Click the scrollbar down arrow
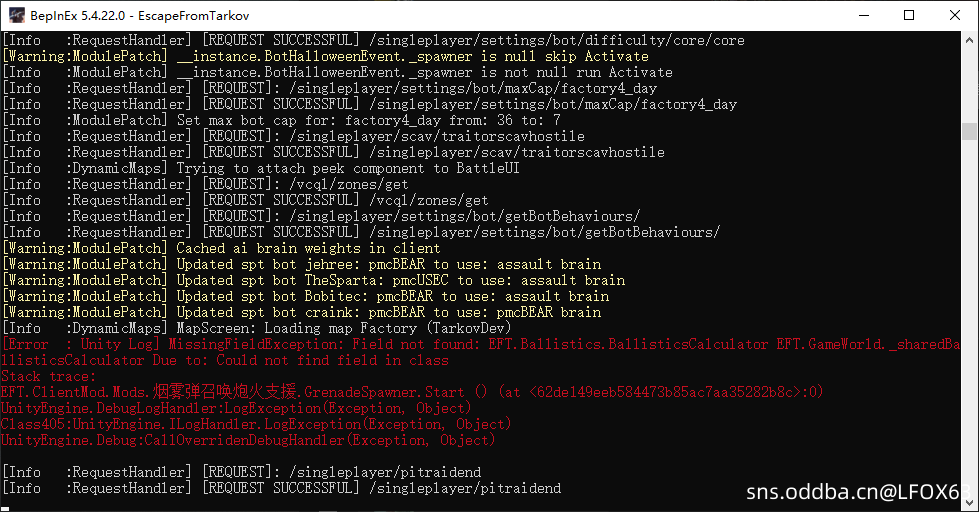The image size is (979, 512). pyautogui.click(x=969, y=502)
